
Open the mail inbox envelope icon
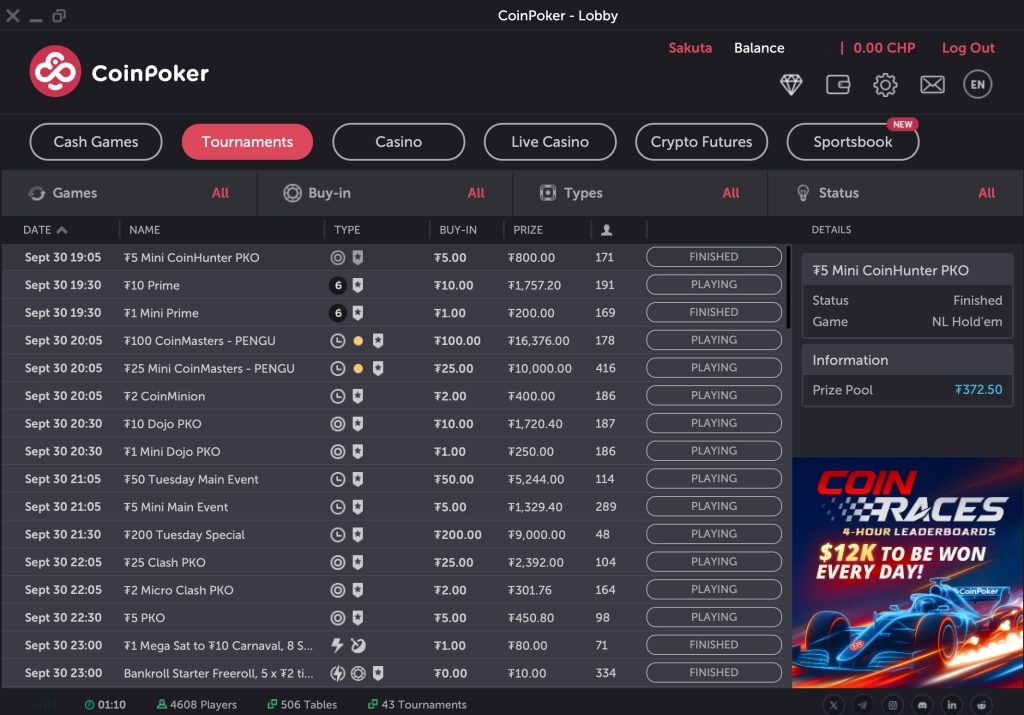click(x=932, y=85)
